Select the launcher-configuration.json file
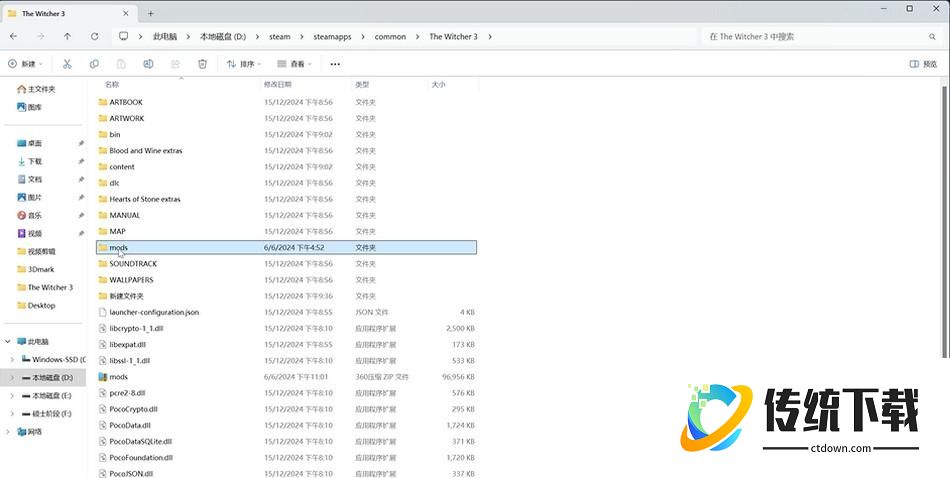 [154, 312]
